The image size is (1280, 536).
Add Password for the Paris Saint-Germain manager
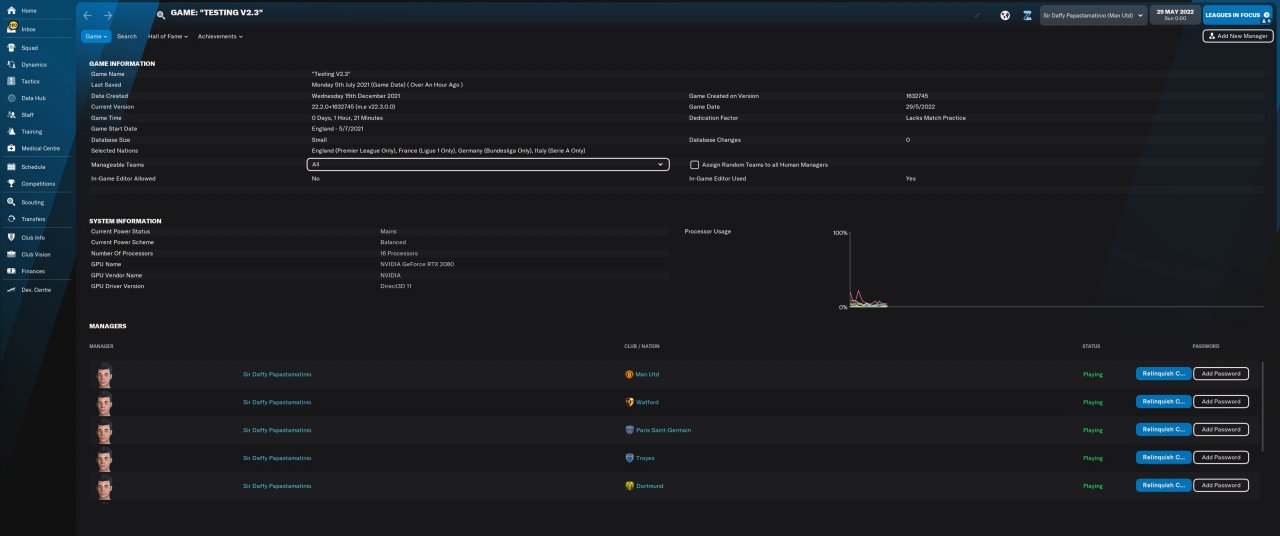[1221, 430]
